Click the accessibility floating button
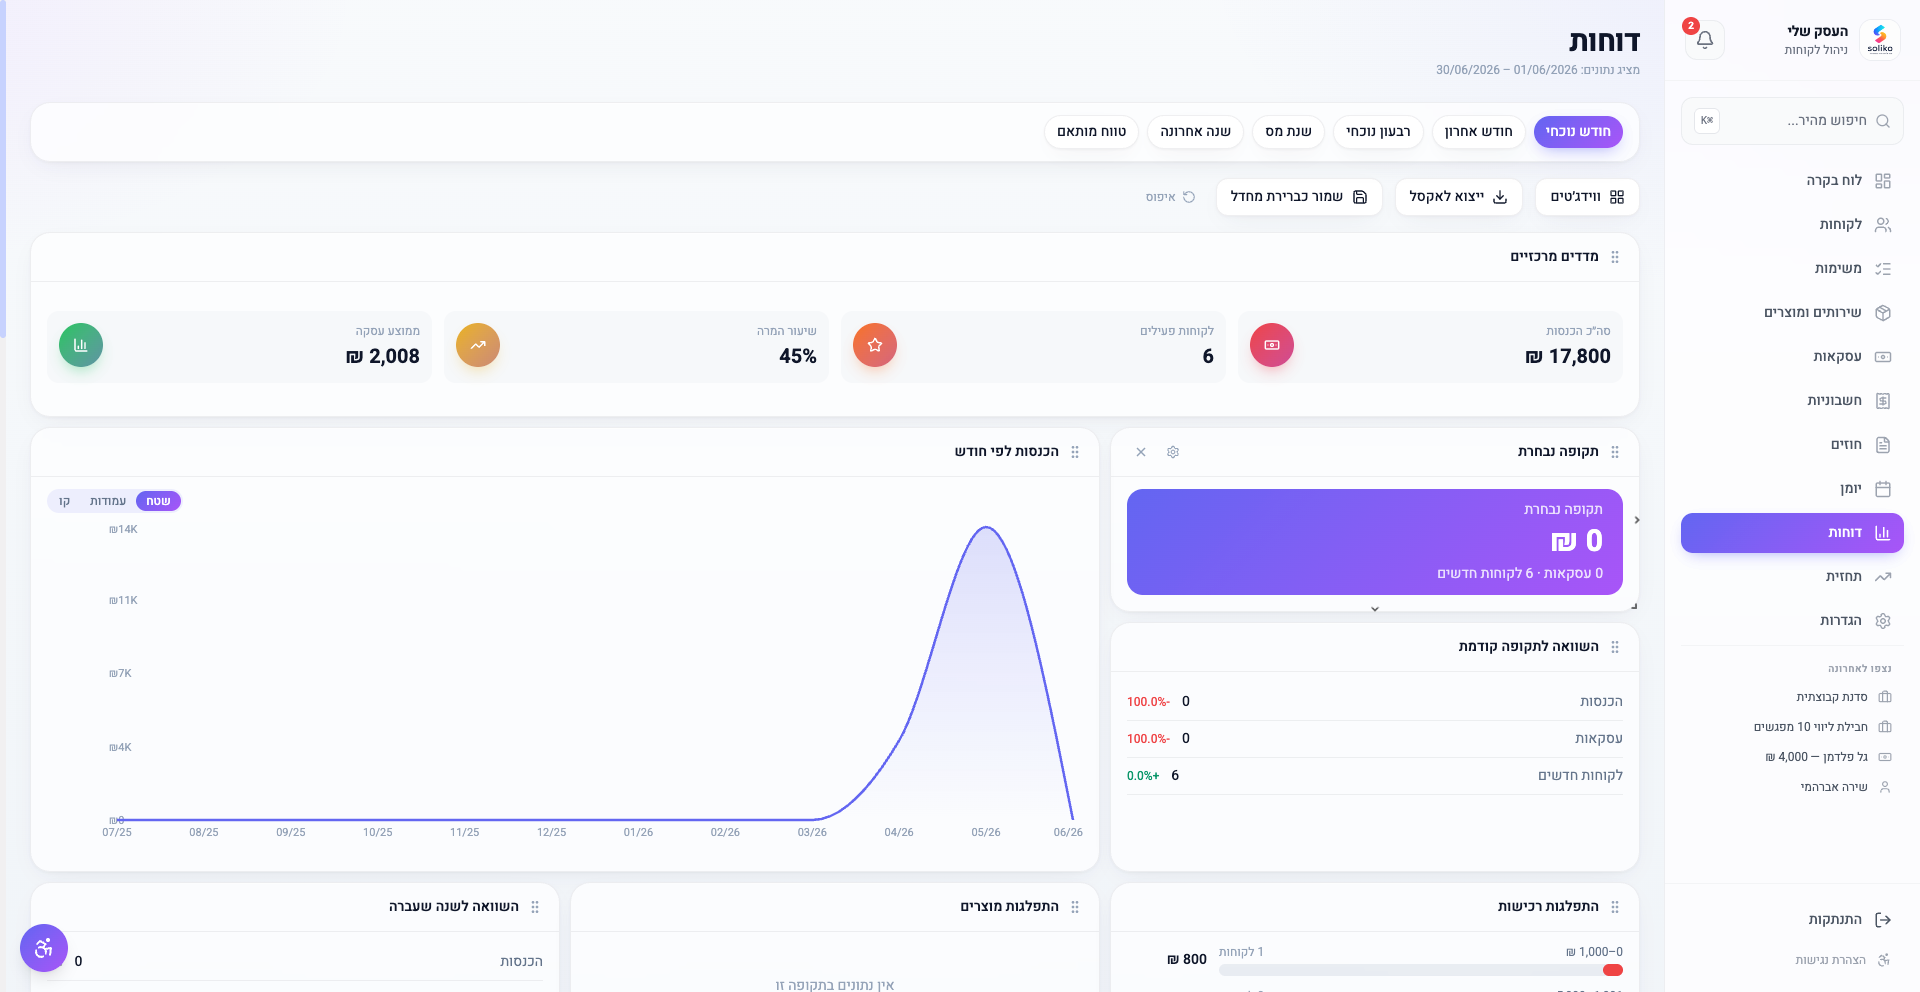Screen dimensions: 1920x992 (44, 948)
